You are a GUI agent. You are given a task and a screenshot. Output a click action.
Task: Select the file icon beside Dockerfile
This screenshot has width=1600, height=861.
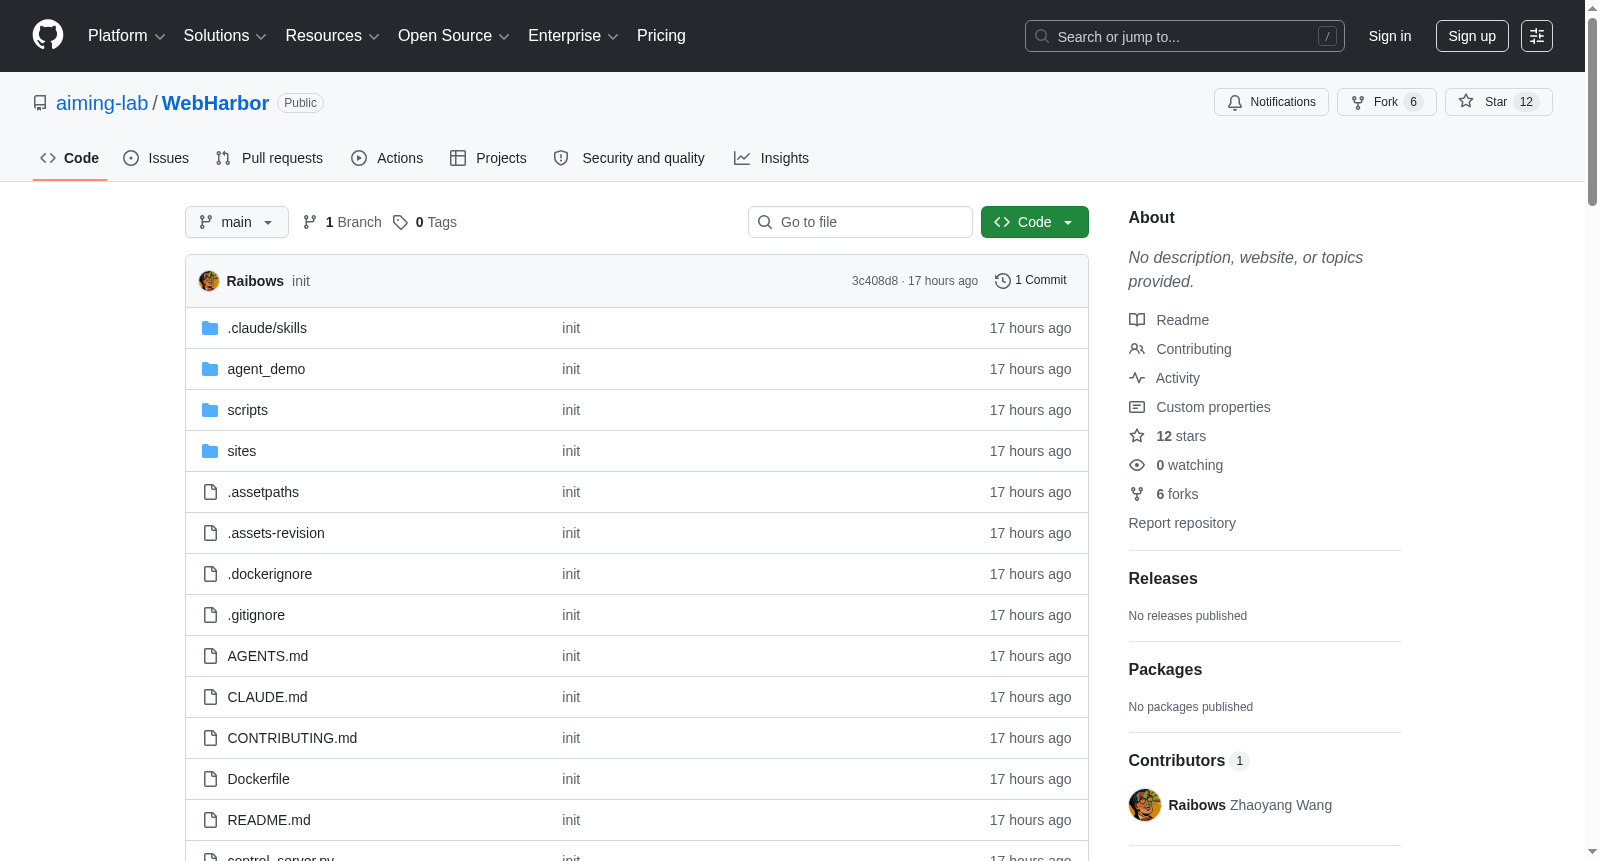(210, 779)
